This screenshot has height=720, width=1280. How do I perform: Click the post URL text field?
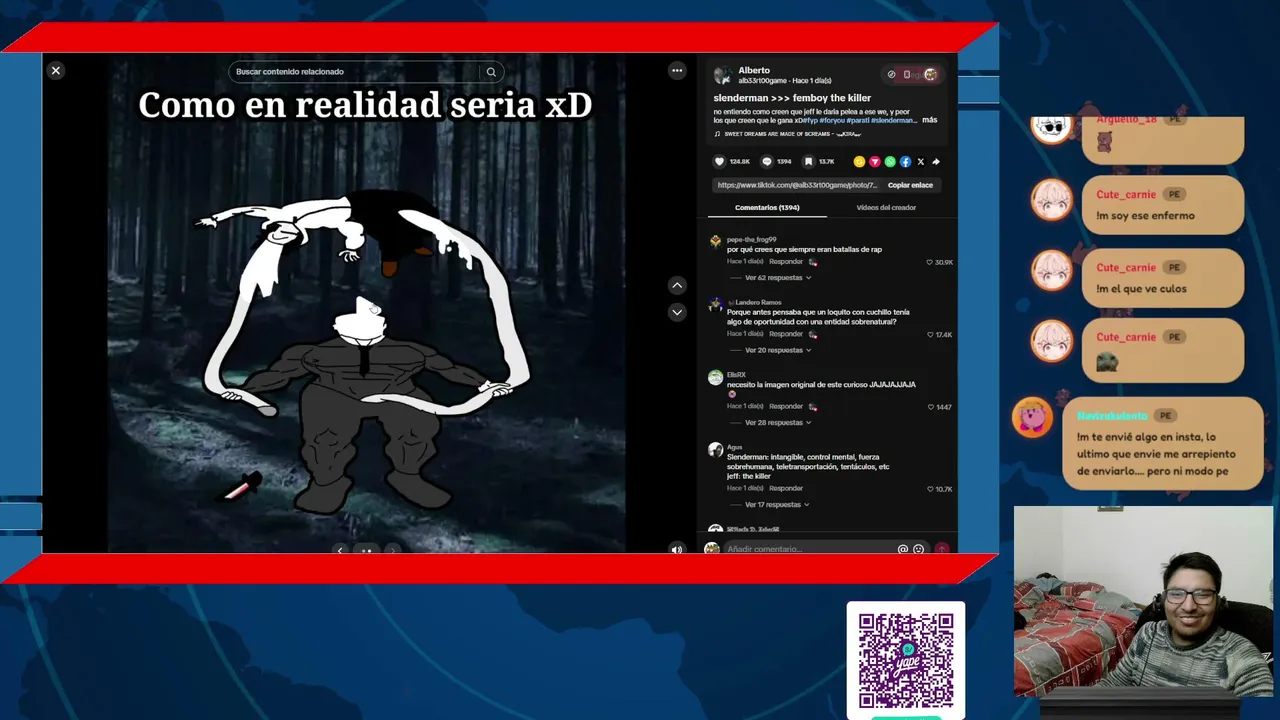coord(797,185)
